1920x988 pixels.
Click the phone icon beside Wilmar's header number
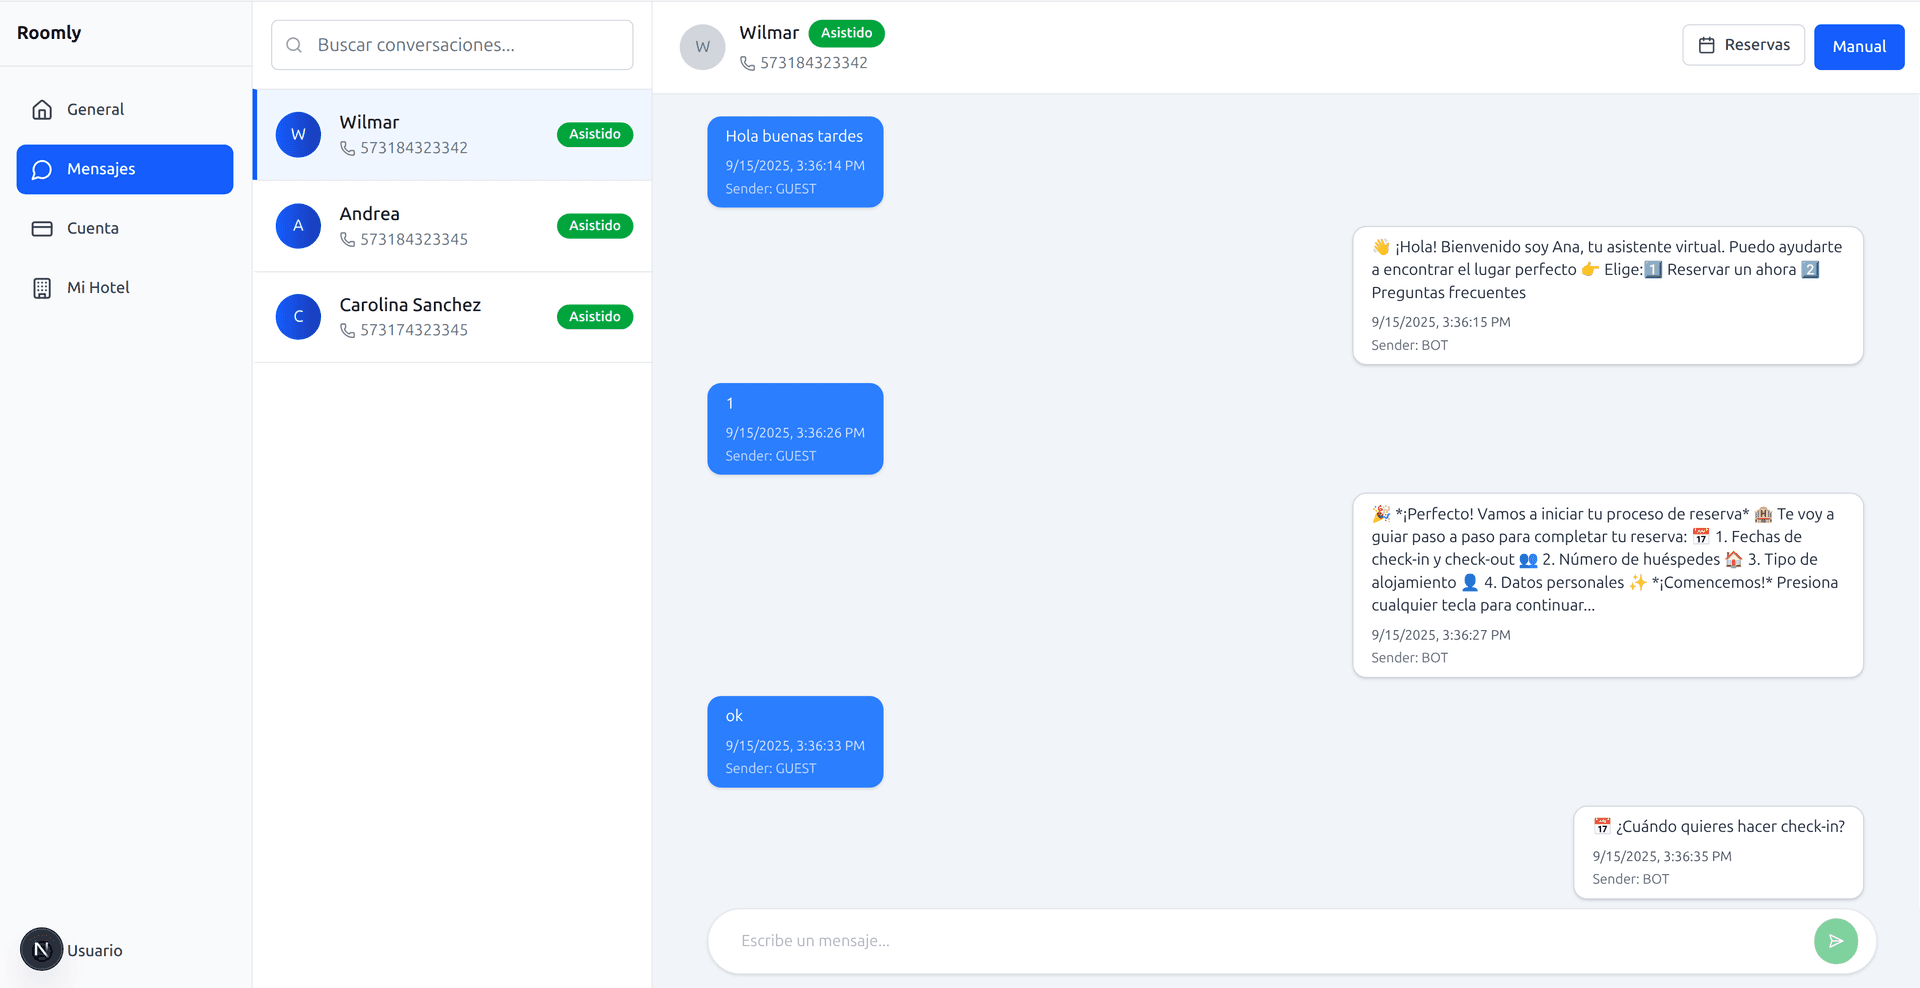(x=747, y=63)
